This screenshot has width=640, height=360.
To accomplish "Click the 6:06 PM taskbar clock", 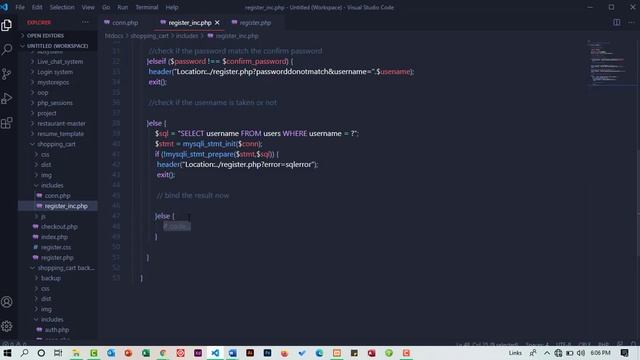I will [x=600, y=353].
